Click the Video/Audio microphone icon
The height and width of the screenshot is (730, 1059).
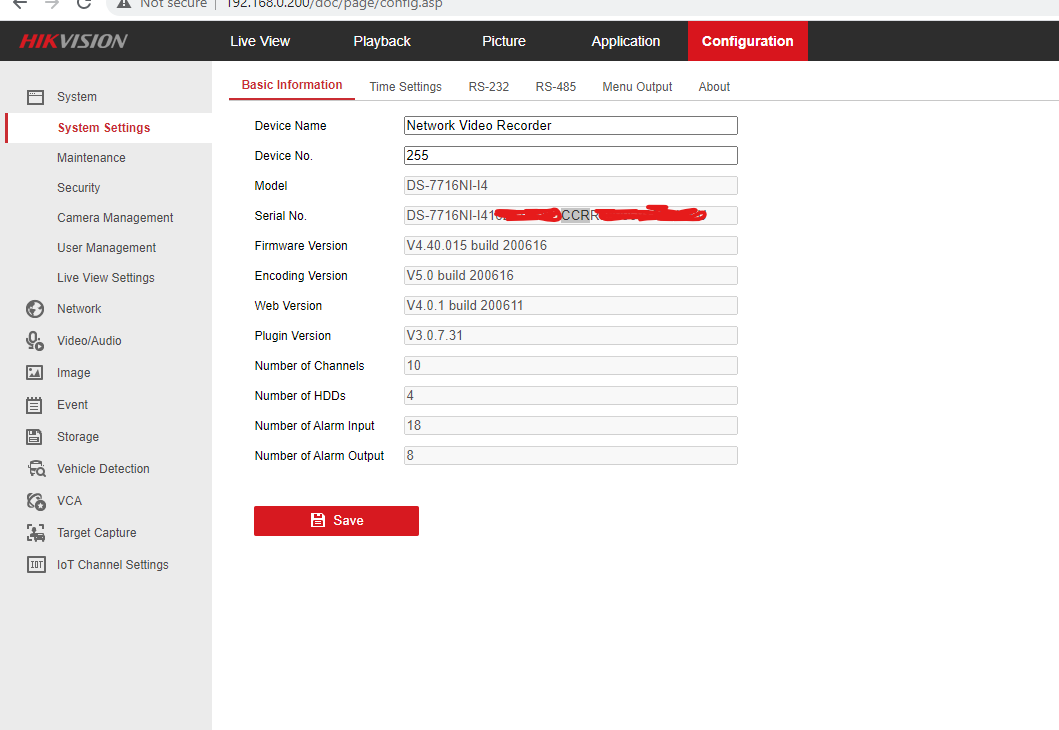tap(35, 341)
